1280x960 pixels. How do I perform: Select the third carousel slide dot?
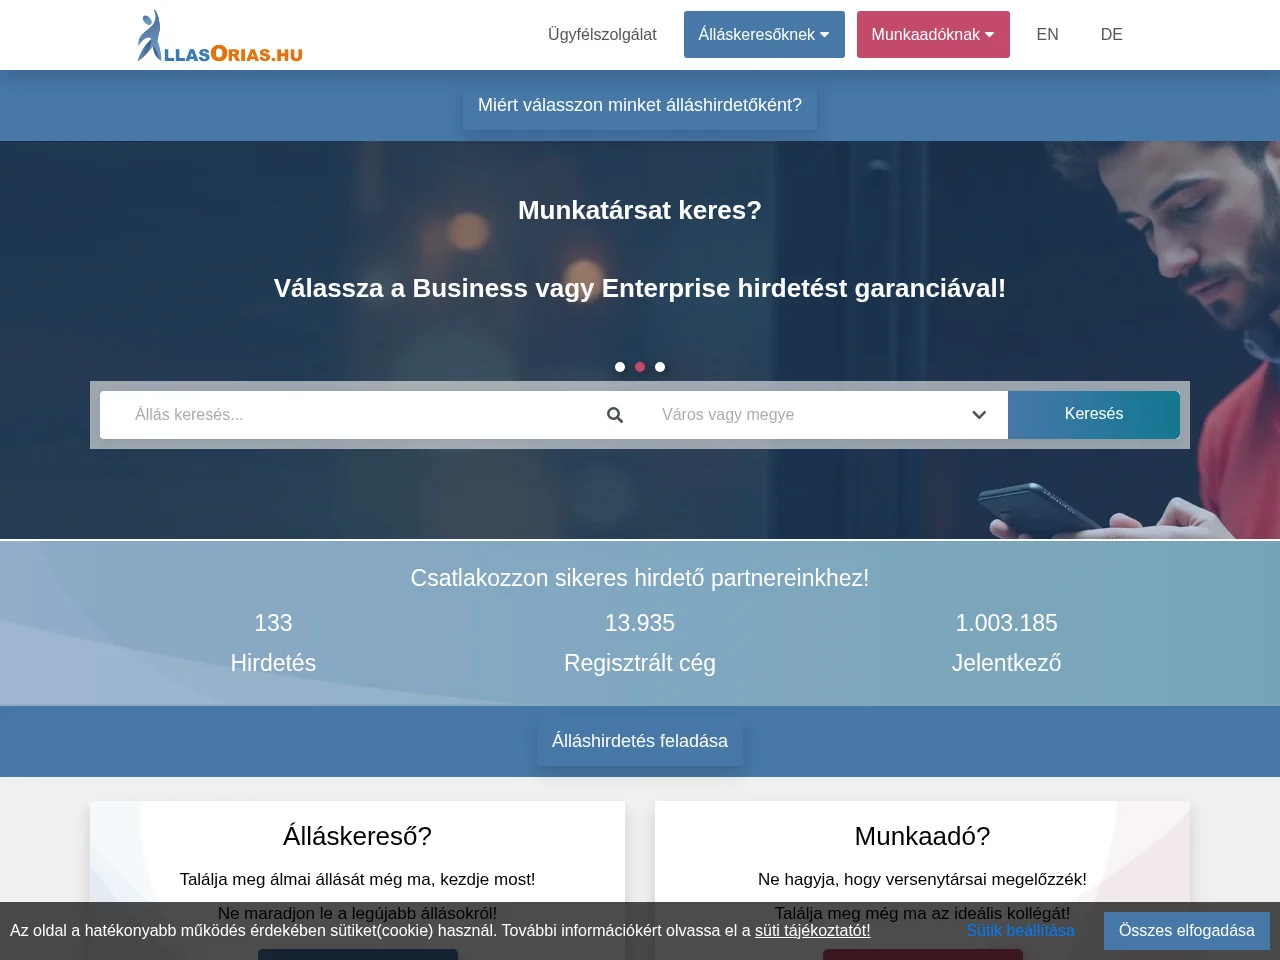tap(660, 367)
